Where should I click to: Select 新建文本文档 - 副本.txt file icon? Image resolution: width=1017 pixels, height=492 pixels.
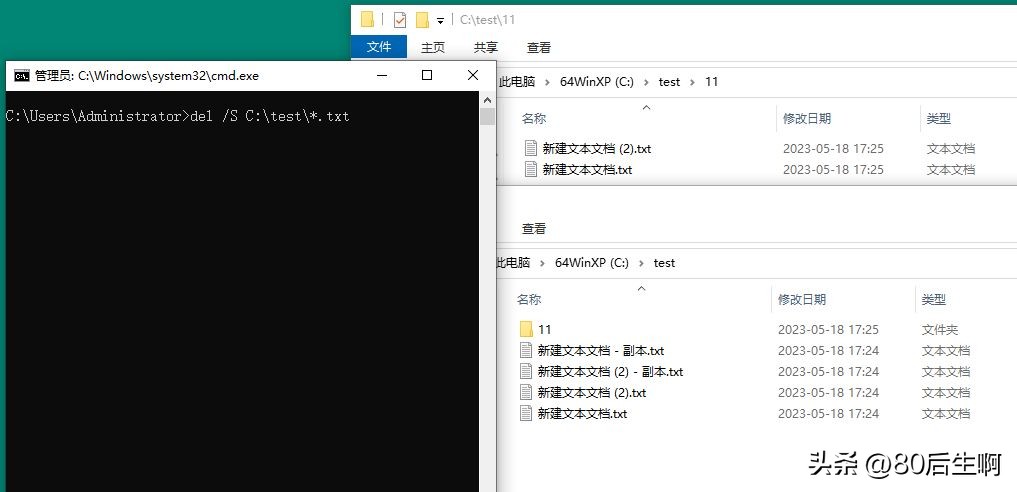(526, 351)
